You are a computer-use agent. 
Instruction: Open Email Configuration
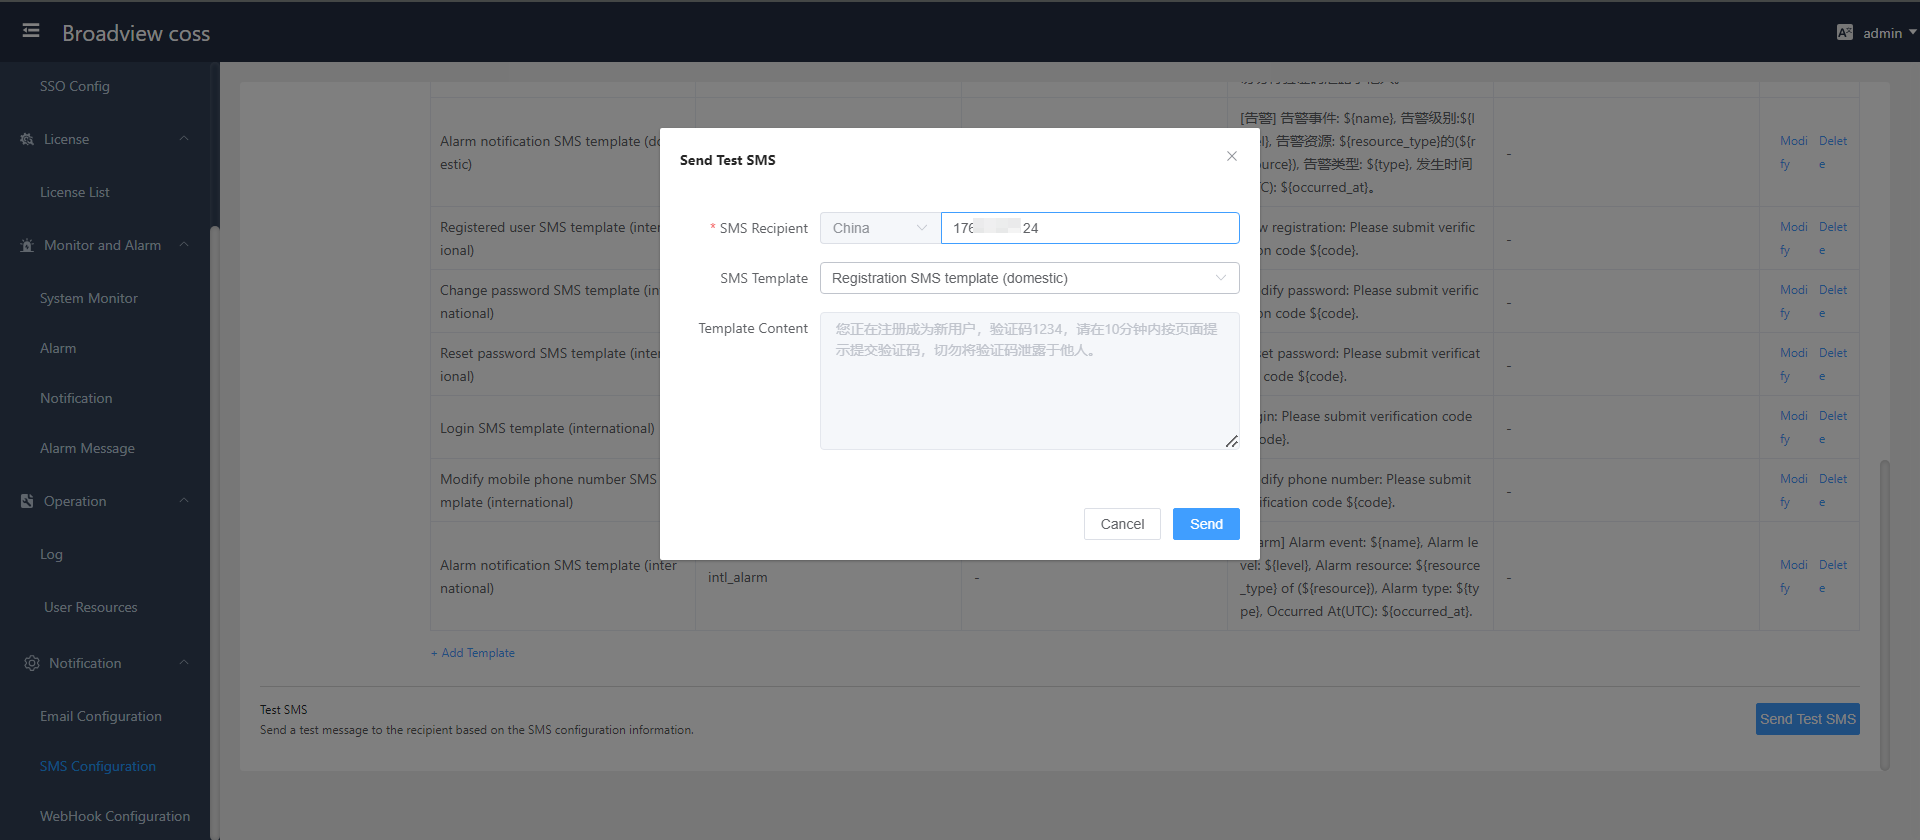(x=101, y=716)
